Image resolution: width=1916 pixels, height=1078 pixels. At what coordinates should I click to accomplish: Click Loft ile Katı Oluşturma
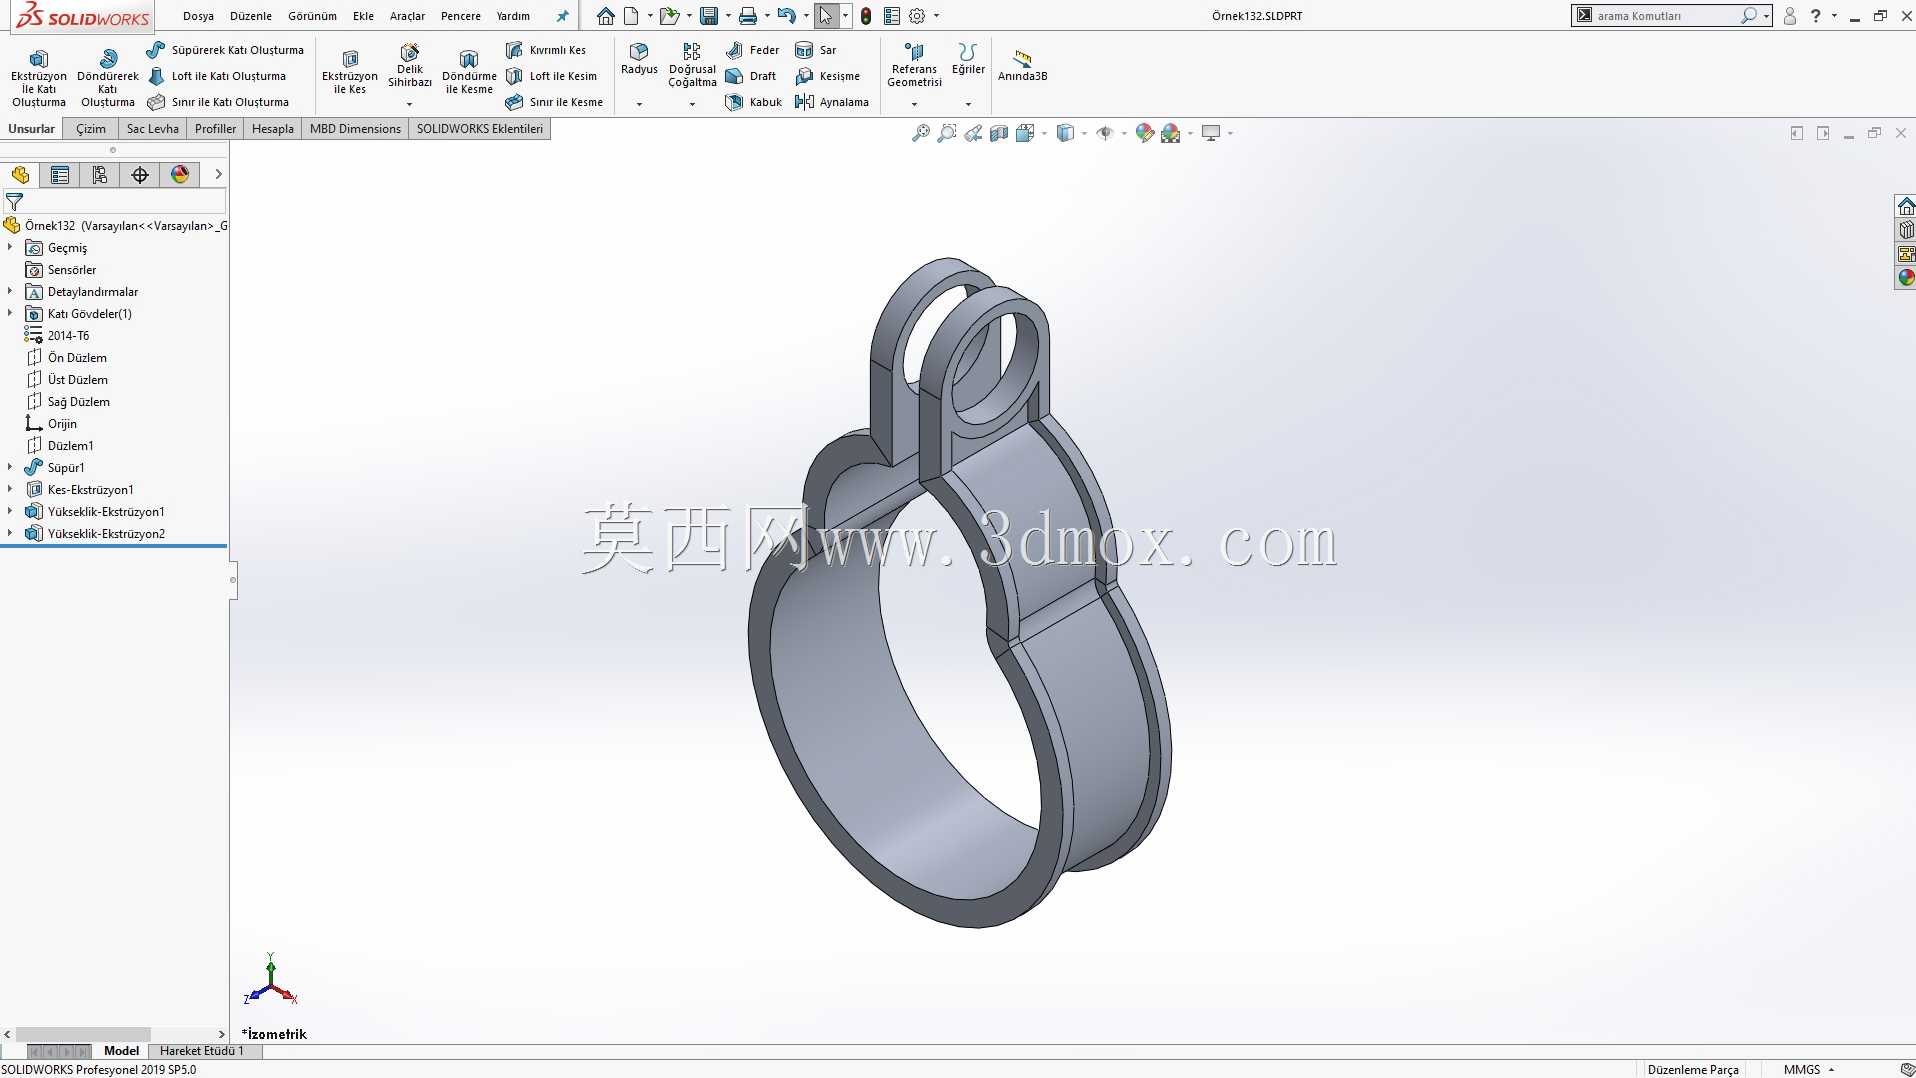tap(217, 76)
